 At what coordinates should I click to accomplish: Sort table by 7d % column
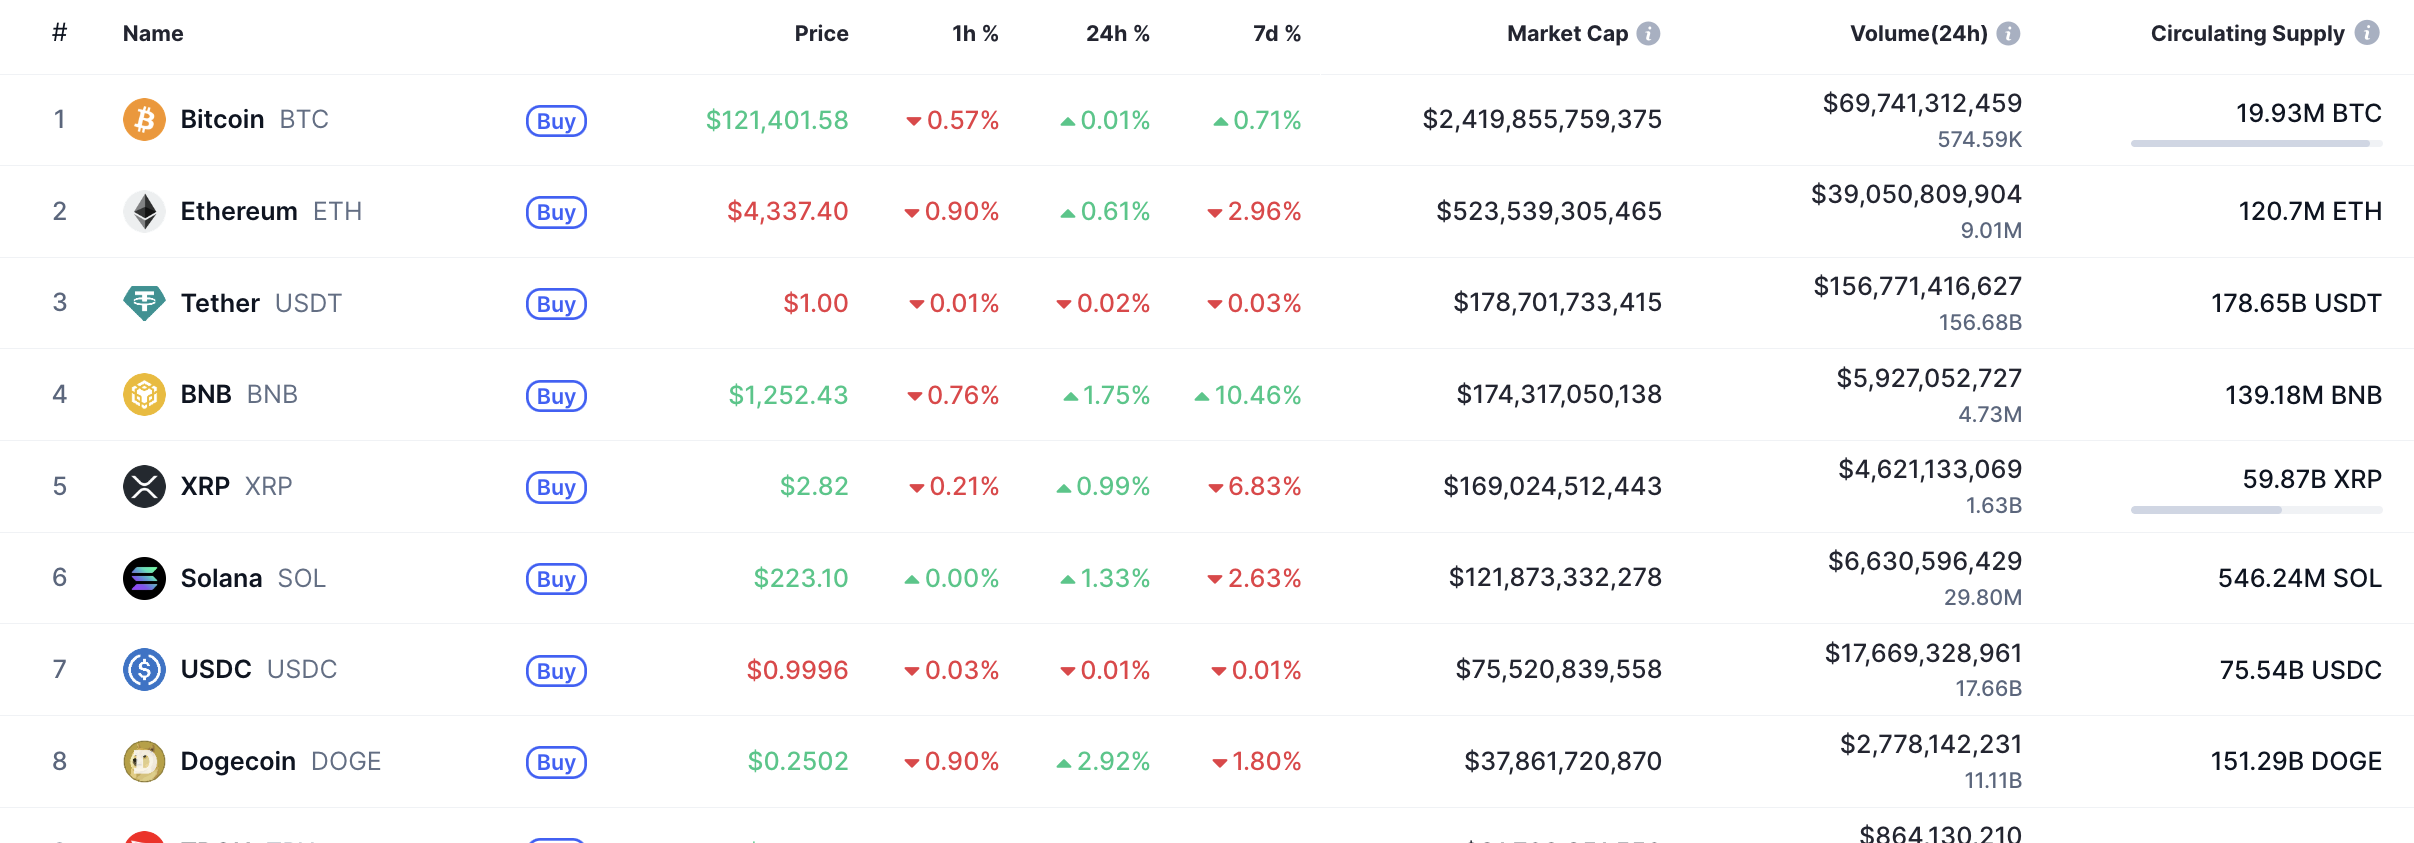tap(1276, 34)
